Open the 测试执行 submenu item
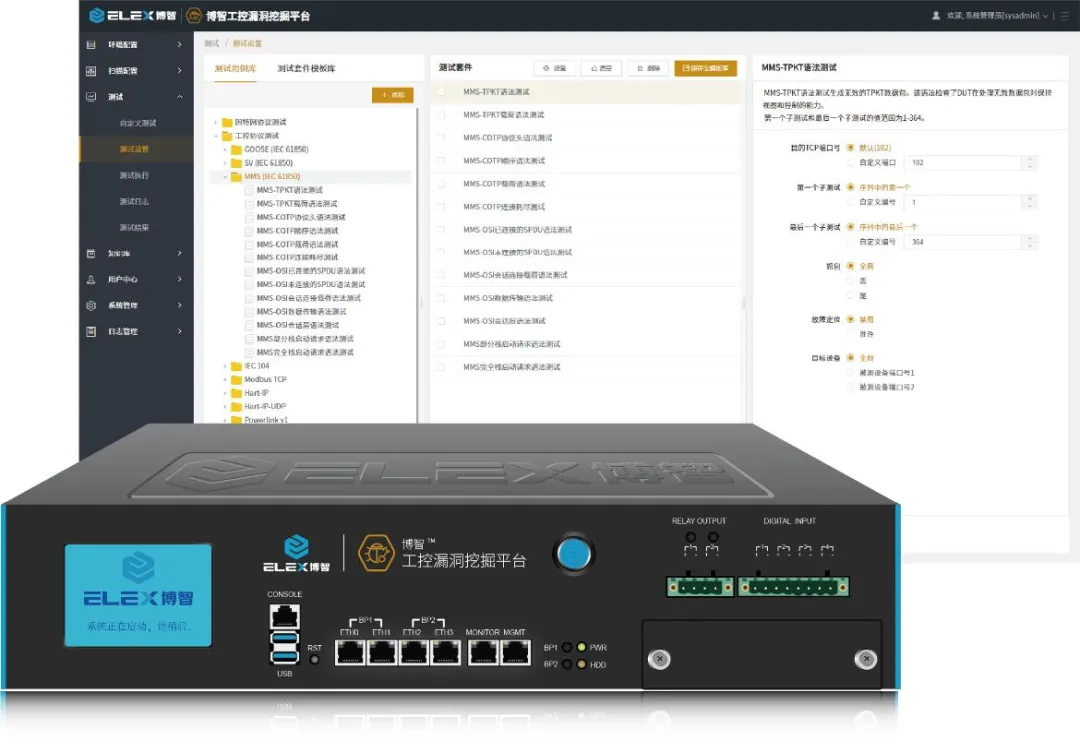Screen dimensions: 1080x753 (137, 176)
